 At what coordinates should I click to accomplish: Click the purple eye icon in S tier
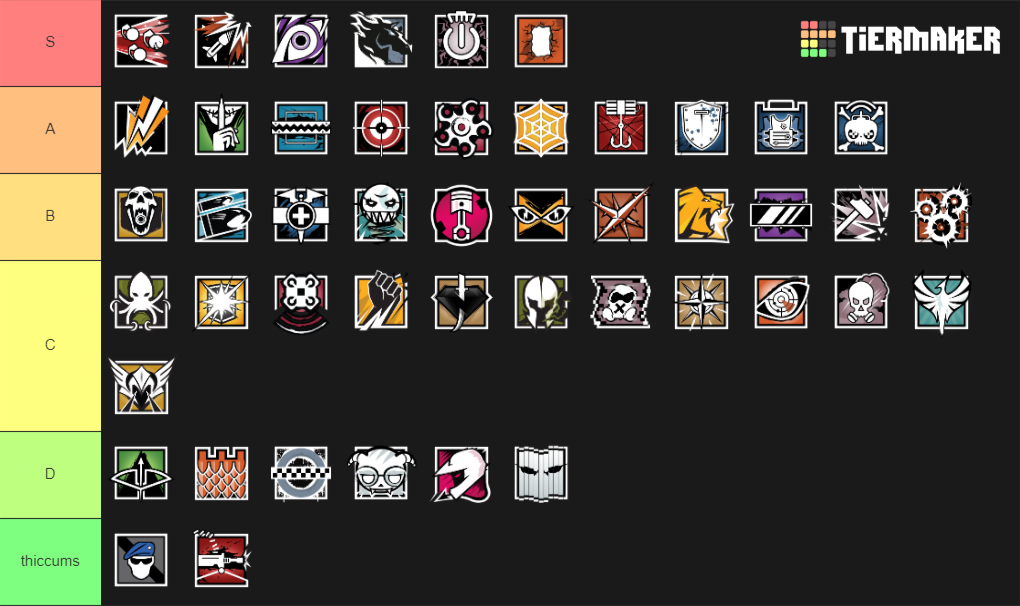click(301, 41)
